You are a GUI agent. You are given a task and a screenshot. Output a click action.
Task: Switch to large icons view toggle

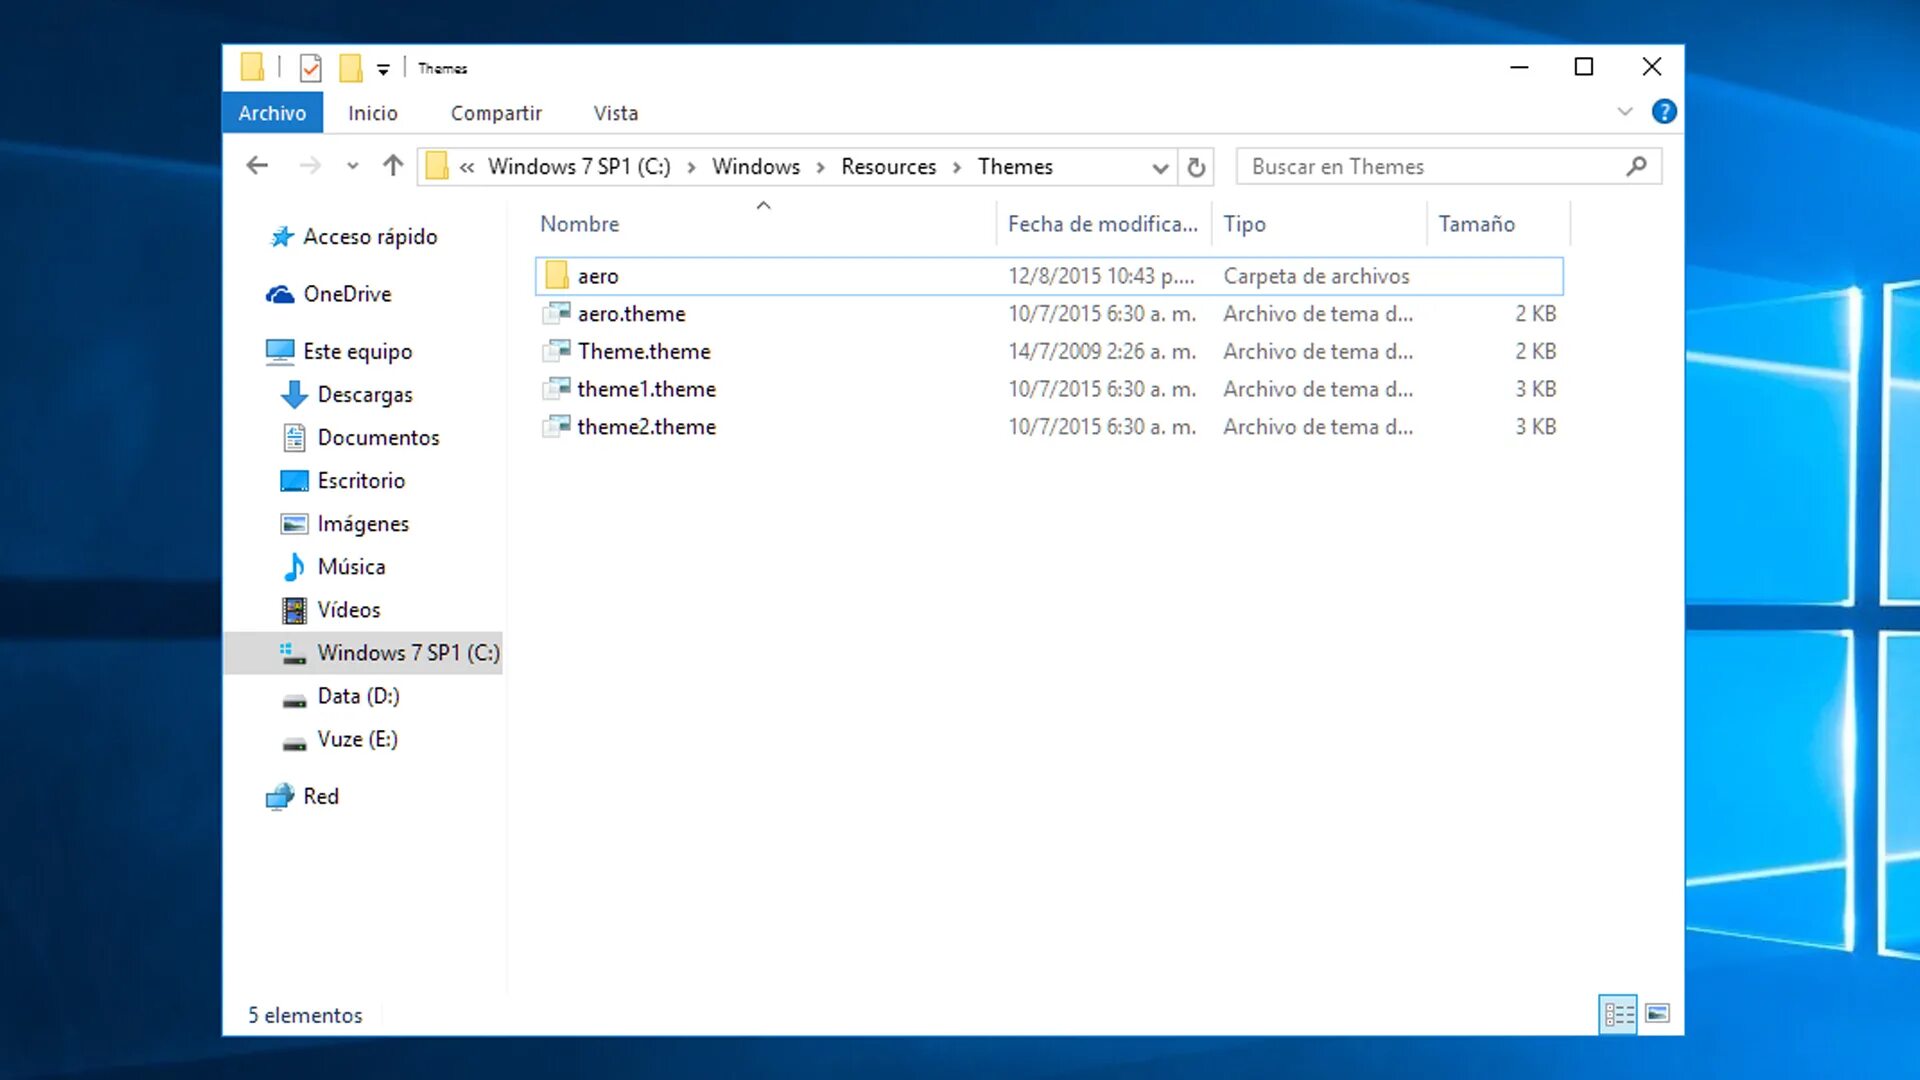1658,1014
